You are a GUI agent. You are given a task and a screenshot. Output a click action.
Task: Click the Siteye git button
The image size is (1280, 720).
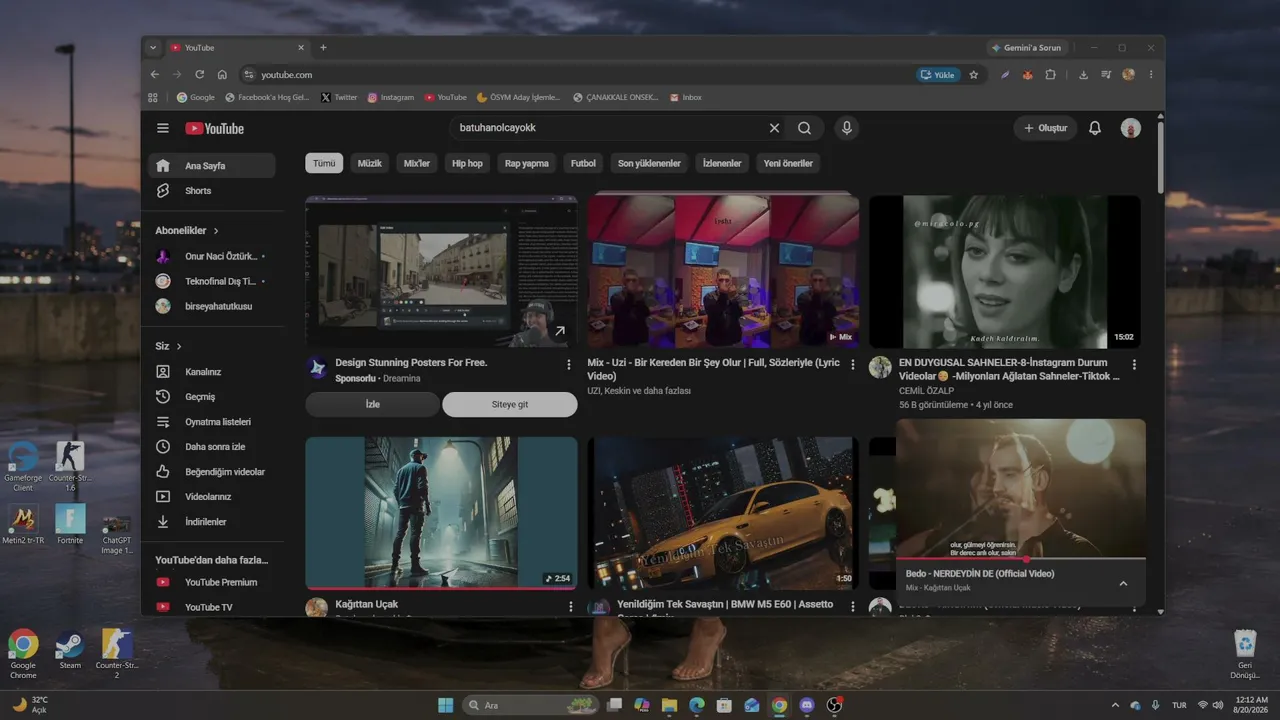510,404
